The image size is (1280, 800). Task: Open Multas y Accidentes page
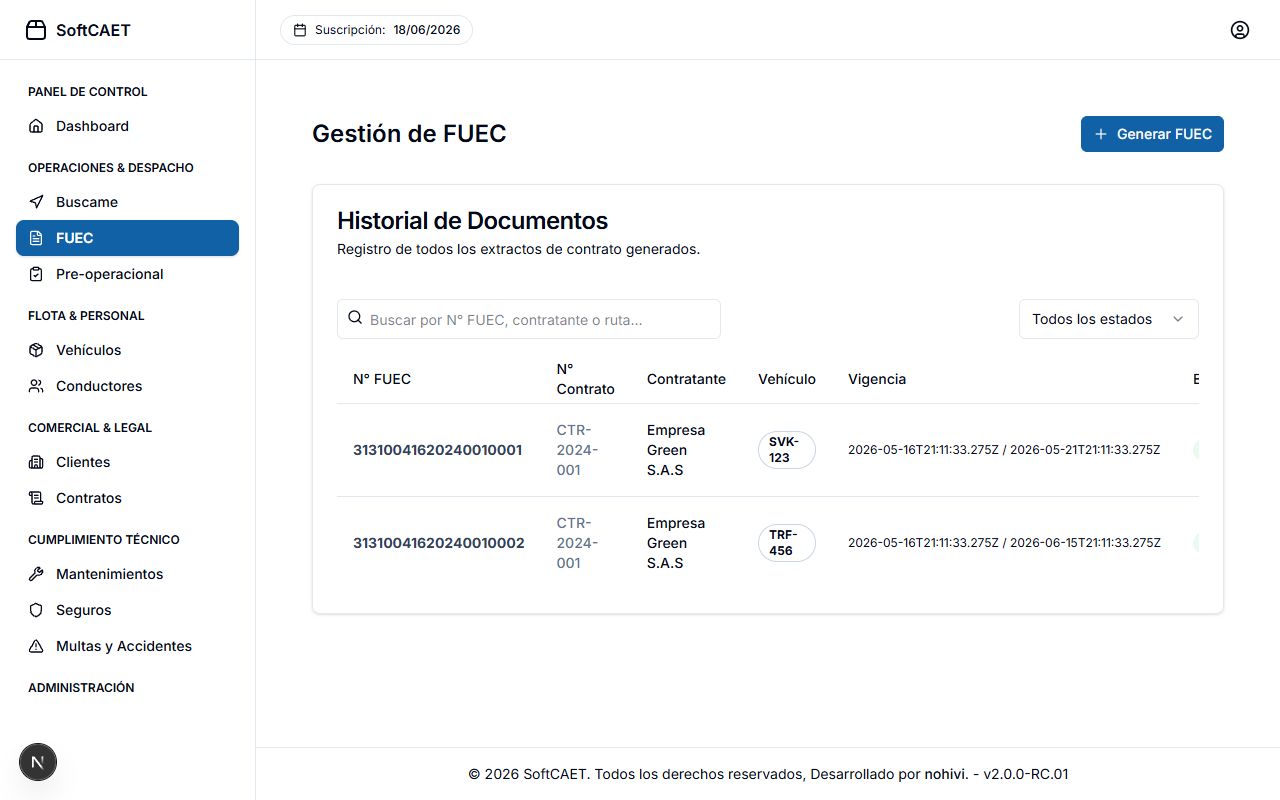click(x=127, y=646)
